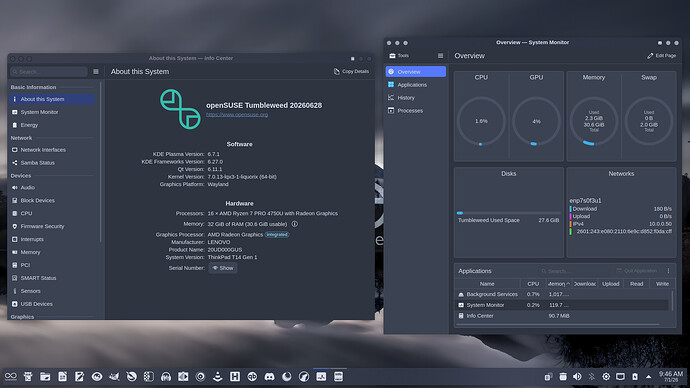Open About this System in Info Center sidebar
Viewport: 690px width, 388px height.
click(52, 99)
